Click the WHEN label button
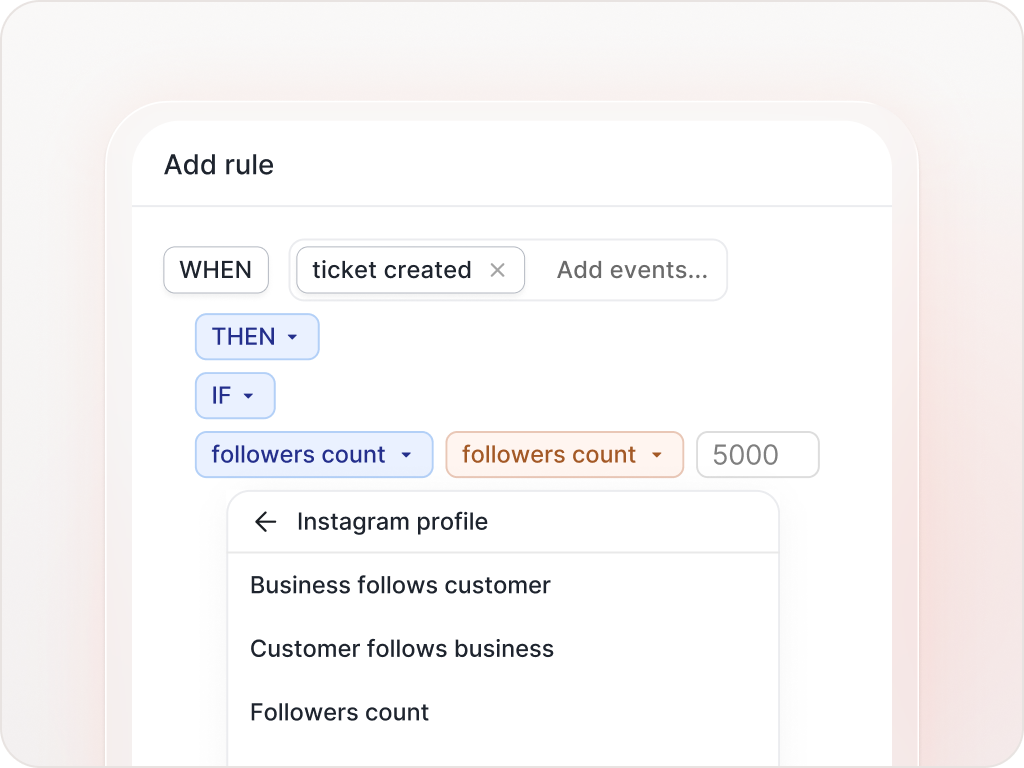The image size is (1024, 768). 216,270
